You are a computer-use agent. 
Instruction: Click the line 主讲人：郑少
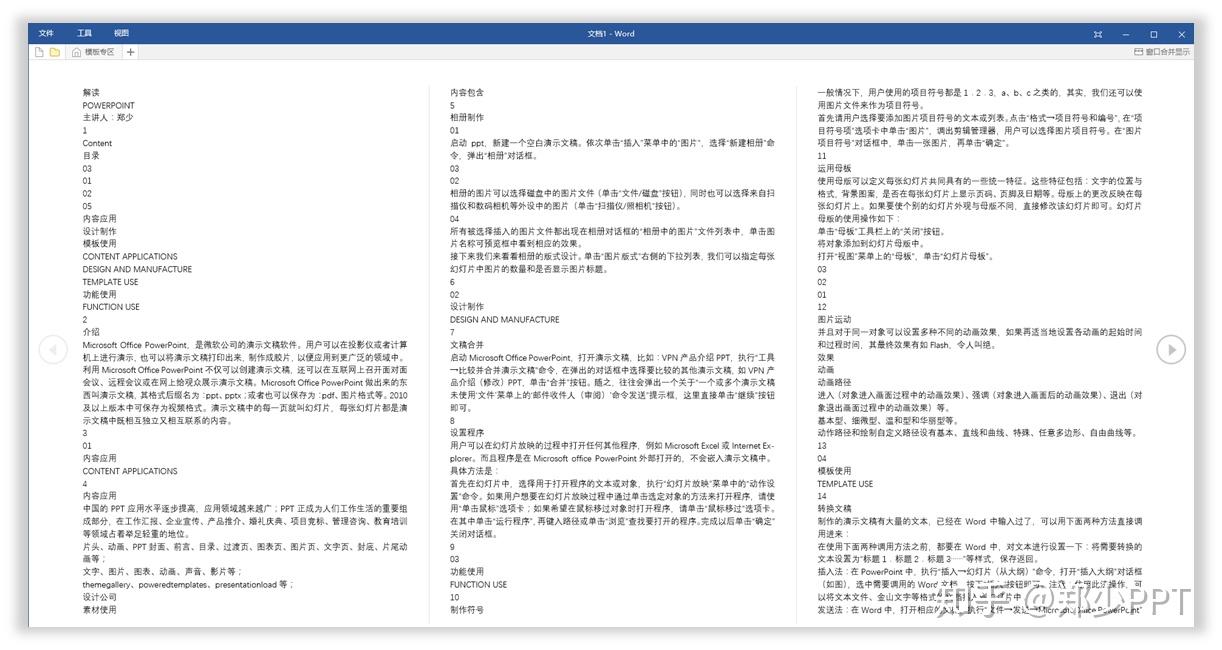pyautogui.click(x=107, y=118)
